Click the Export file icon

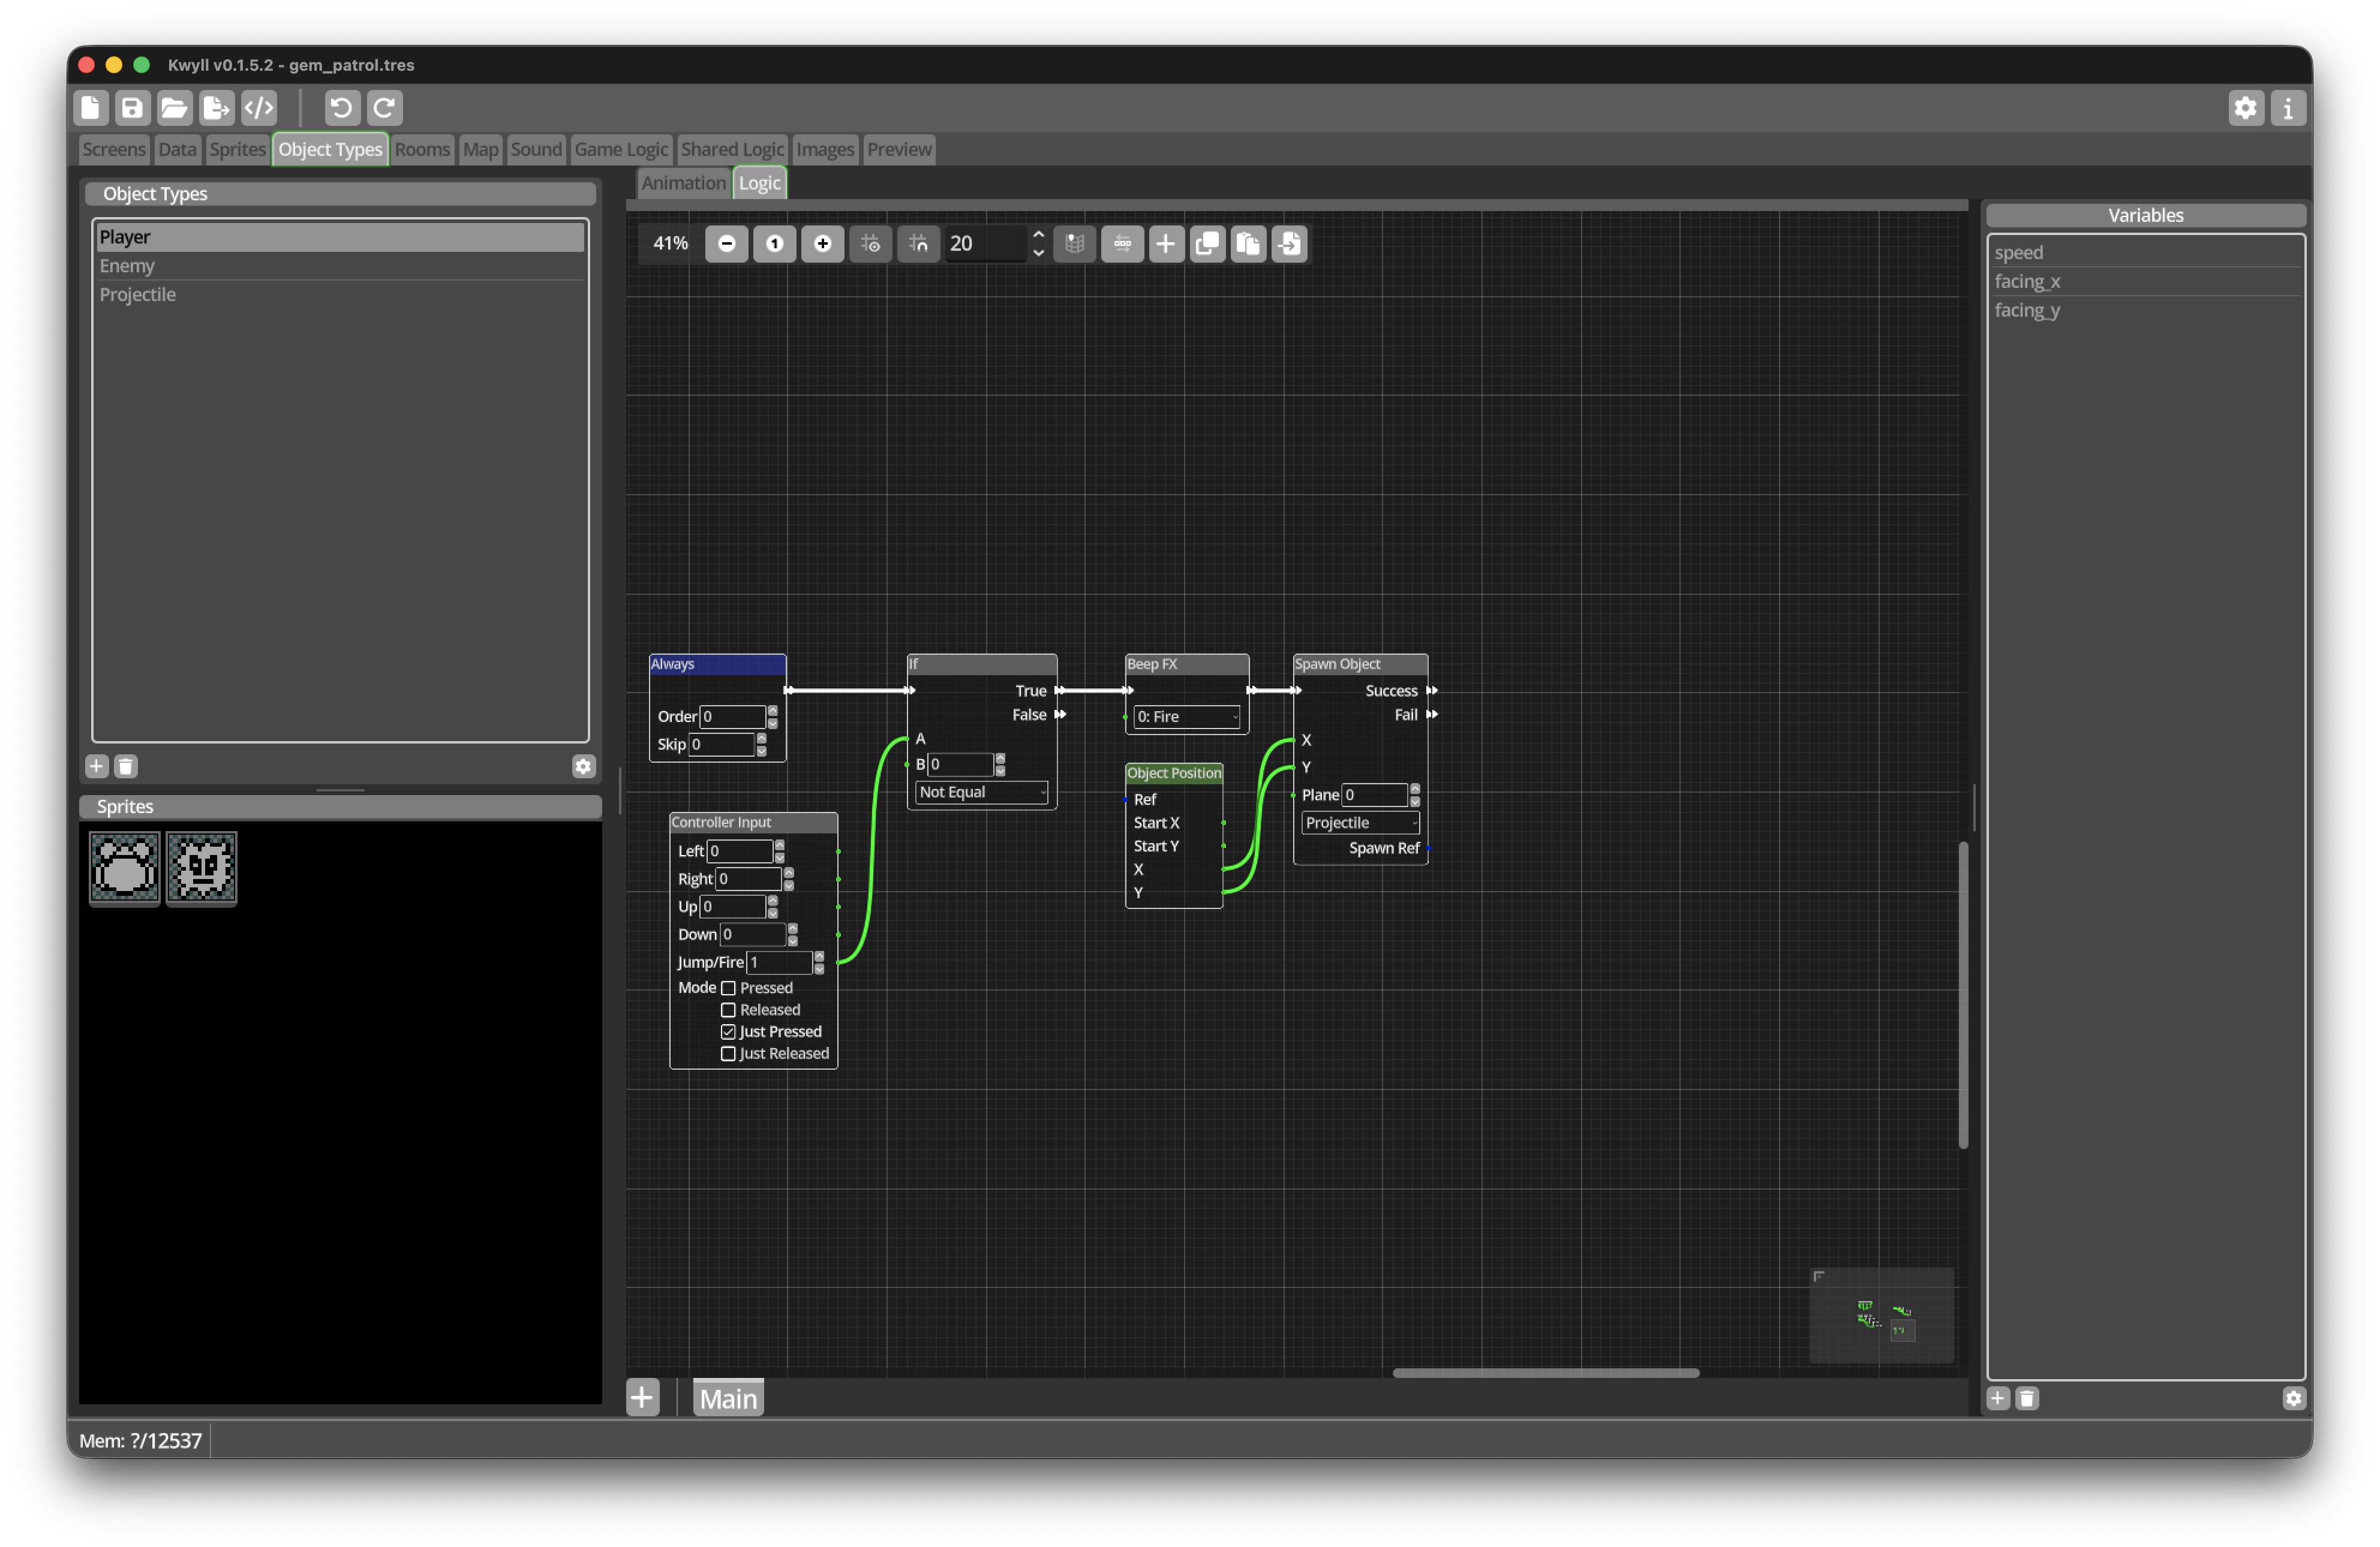[x=216, y=108]
